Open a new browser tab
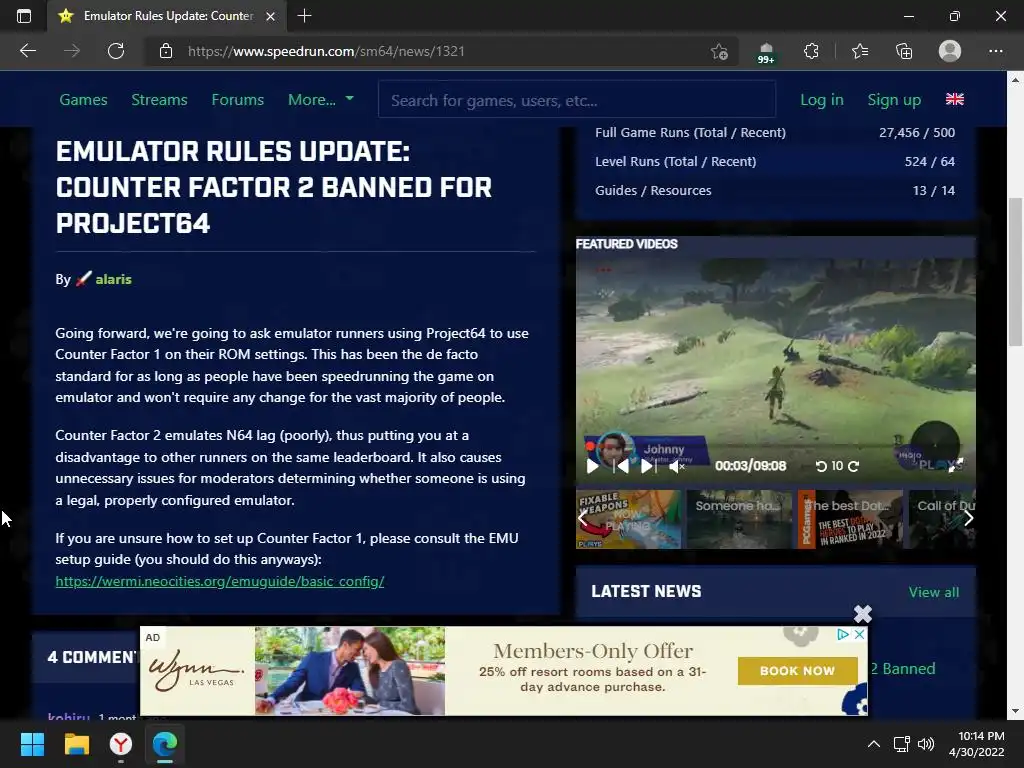Screen dimensions: 1024x768 [304, 16]
